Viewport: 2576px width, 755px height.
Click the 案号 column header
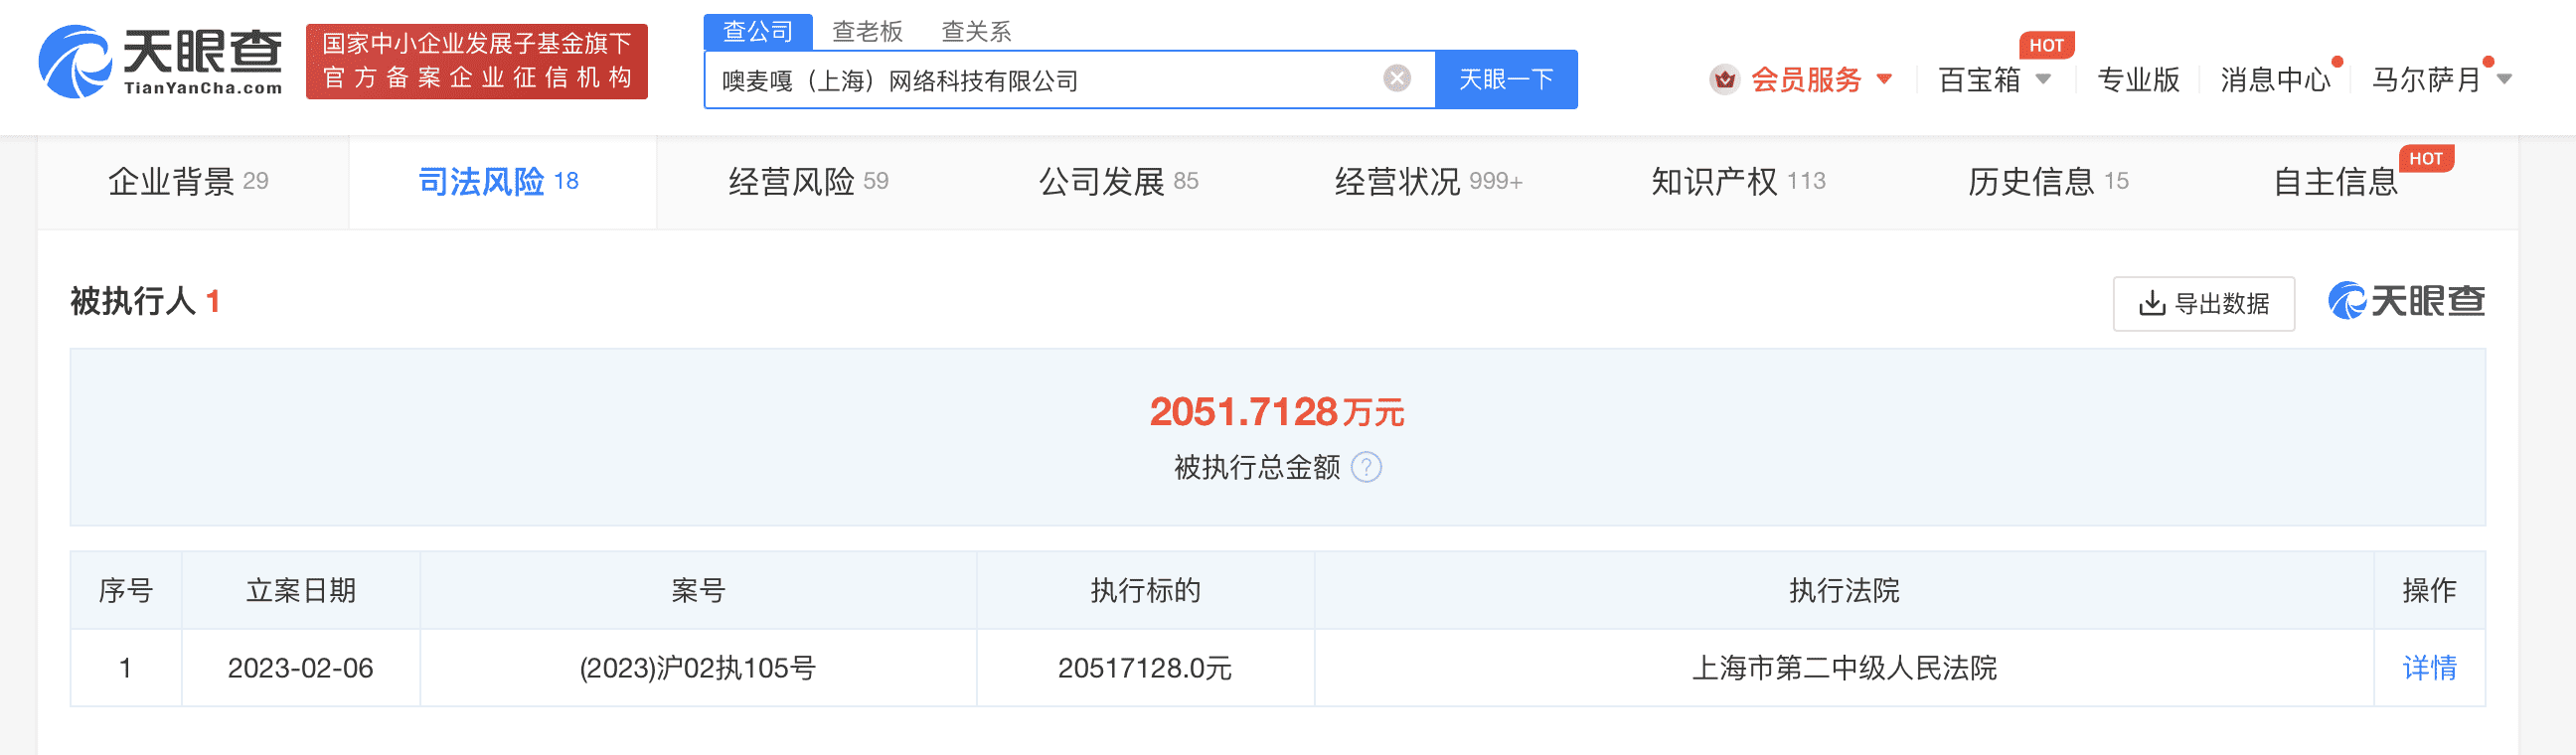[698, 590]
